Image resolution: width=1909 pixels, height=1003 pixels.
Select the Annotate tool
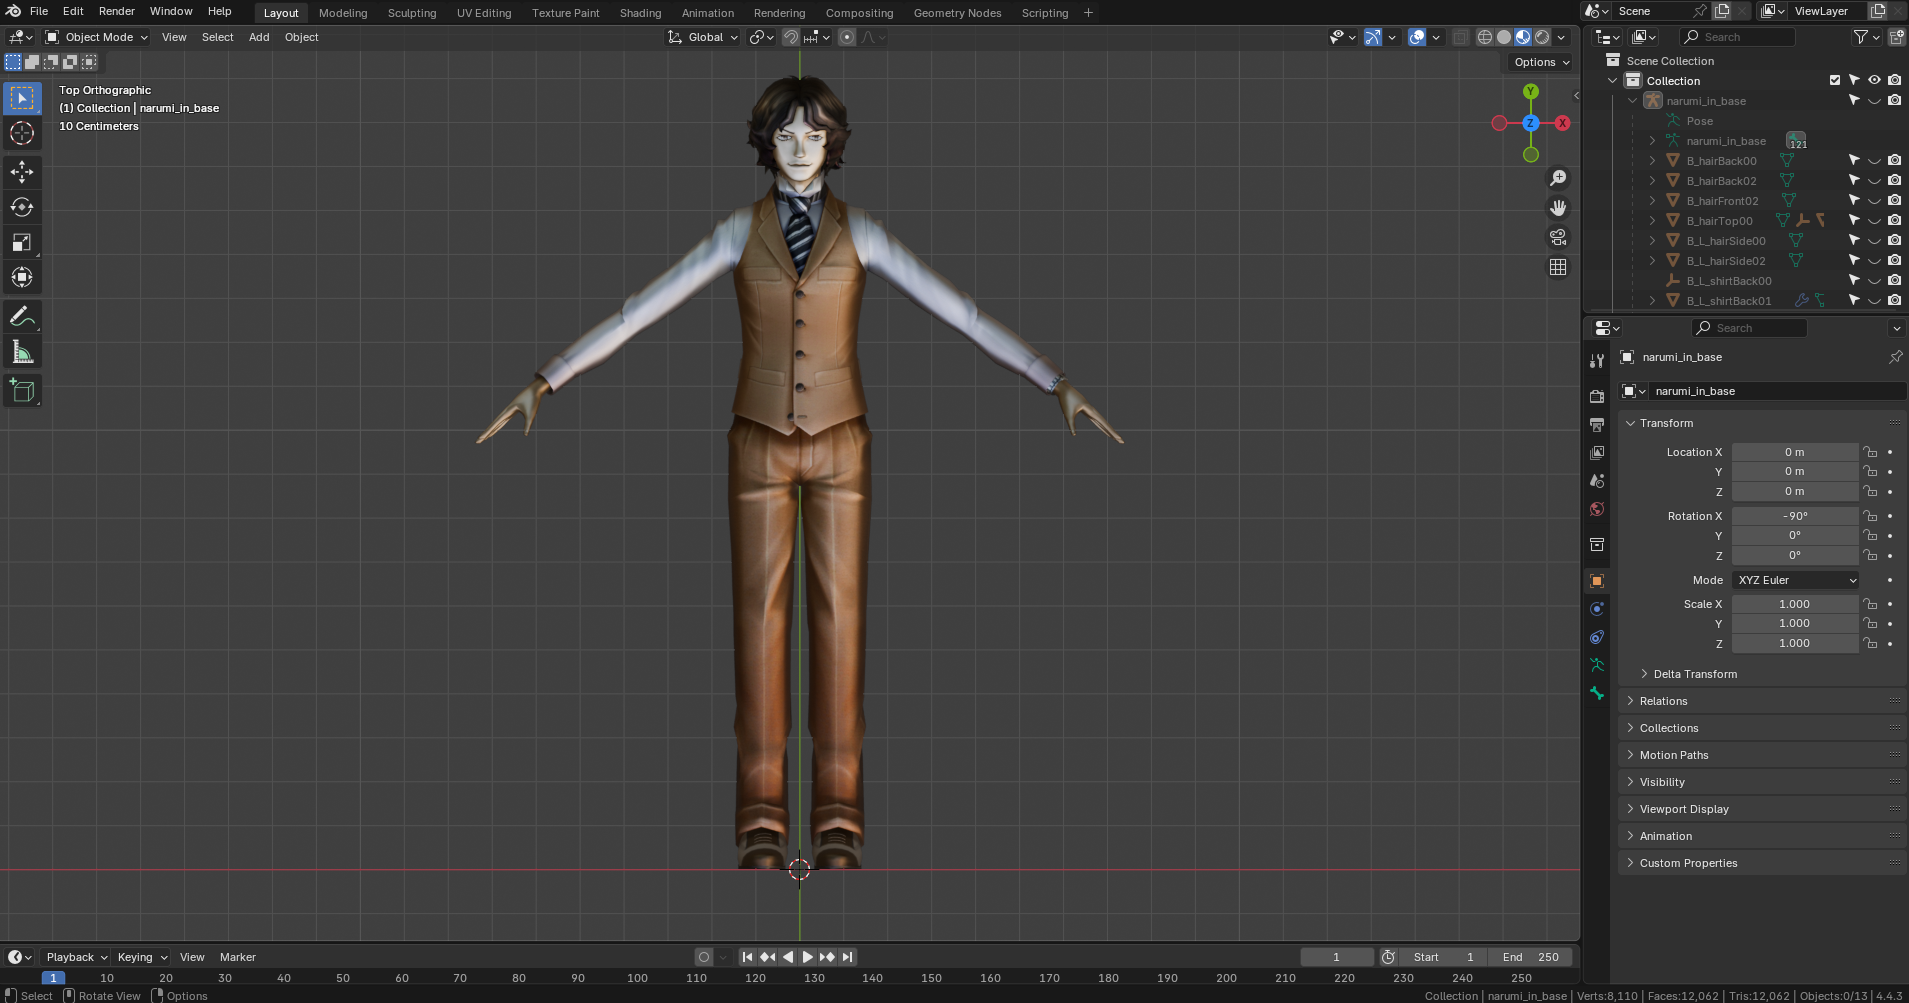[22, 317]
